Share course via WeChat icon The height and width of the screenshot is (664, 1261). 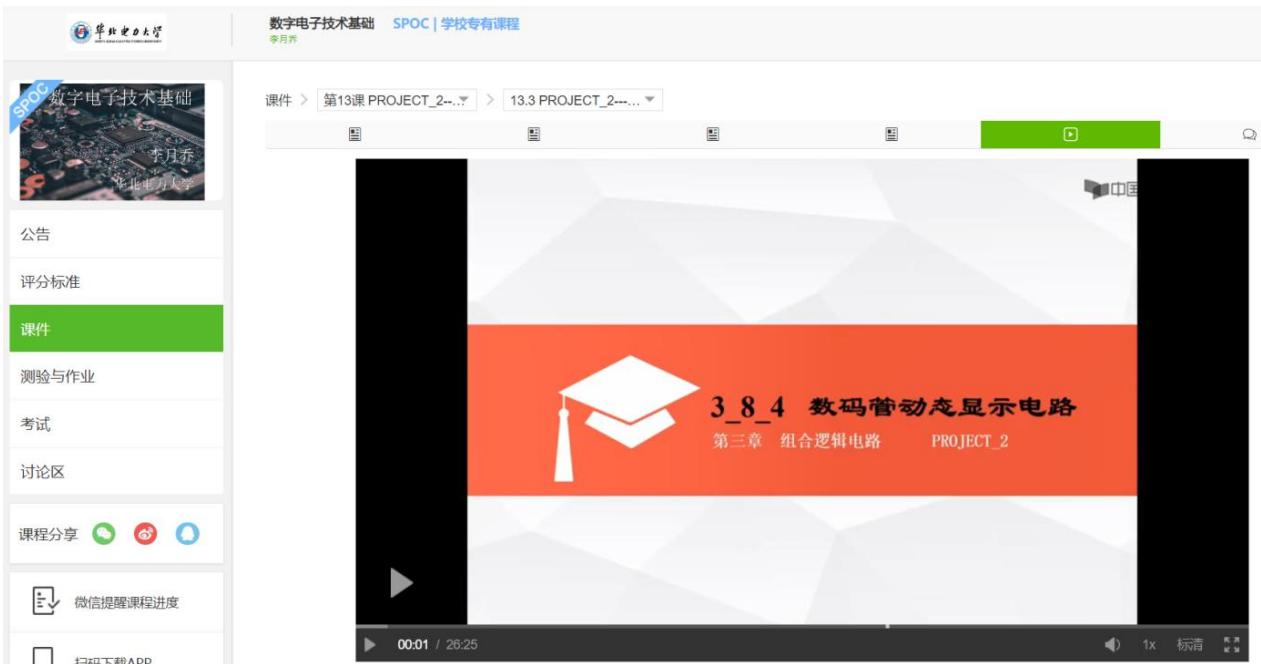click(x=104, y=534)
